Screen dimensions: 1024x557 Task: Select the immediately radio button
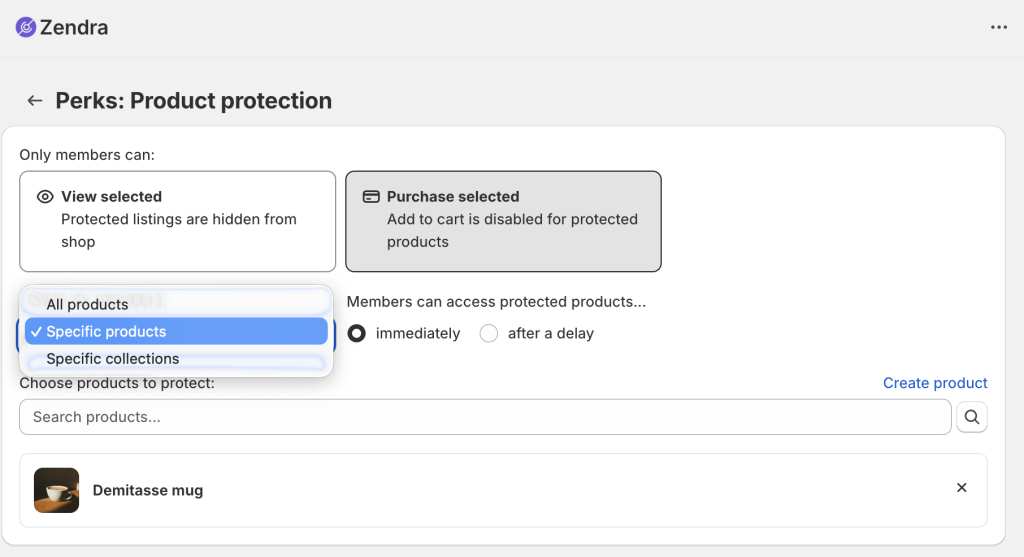[357, 334]
